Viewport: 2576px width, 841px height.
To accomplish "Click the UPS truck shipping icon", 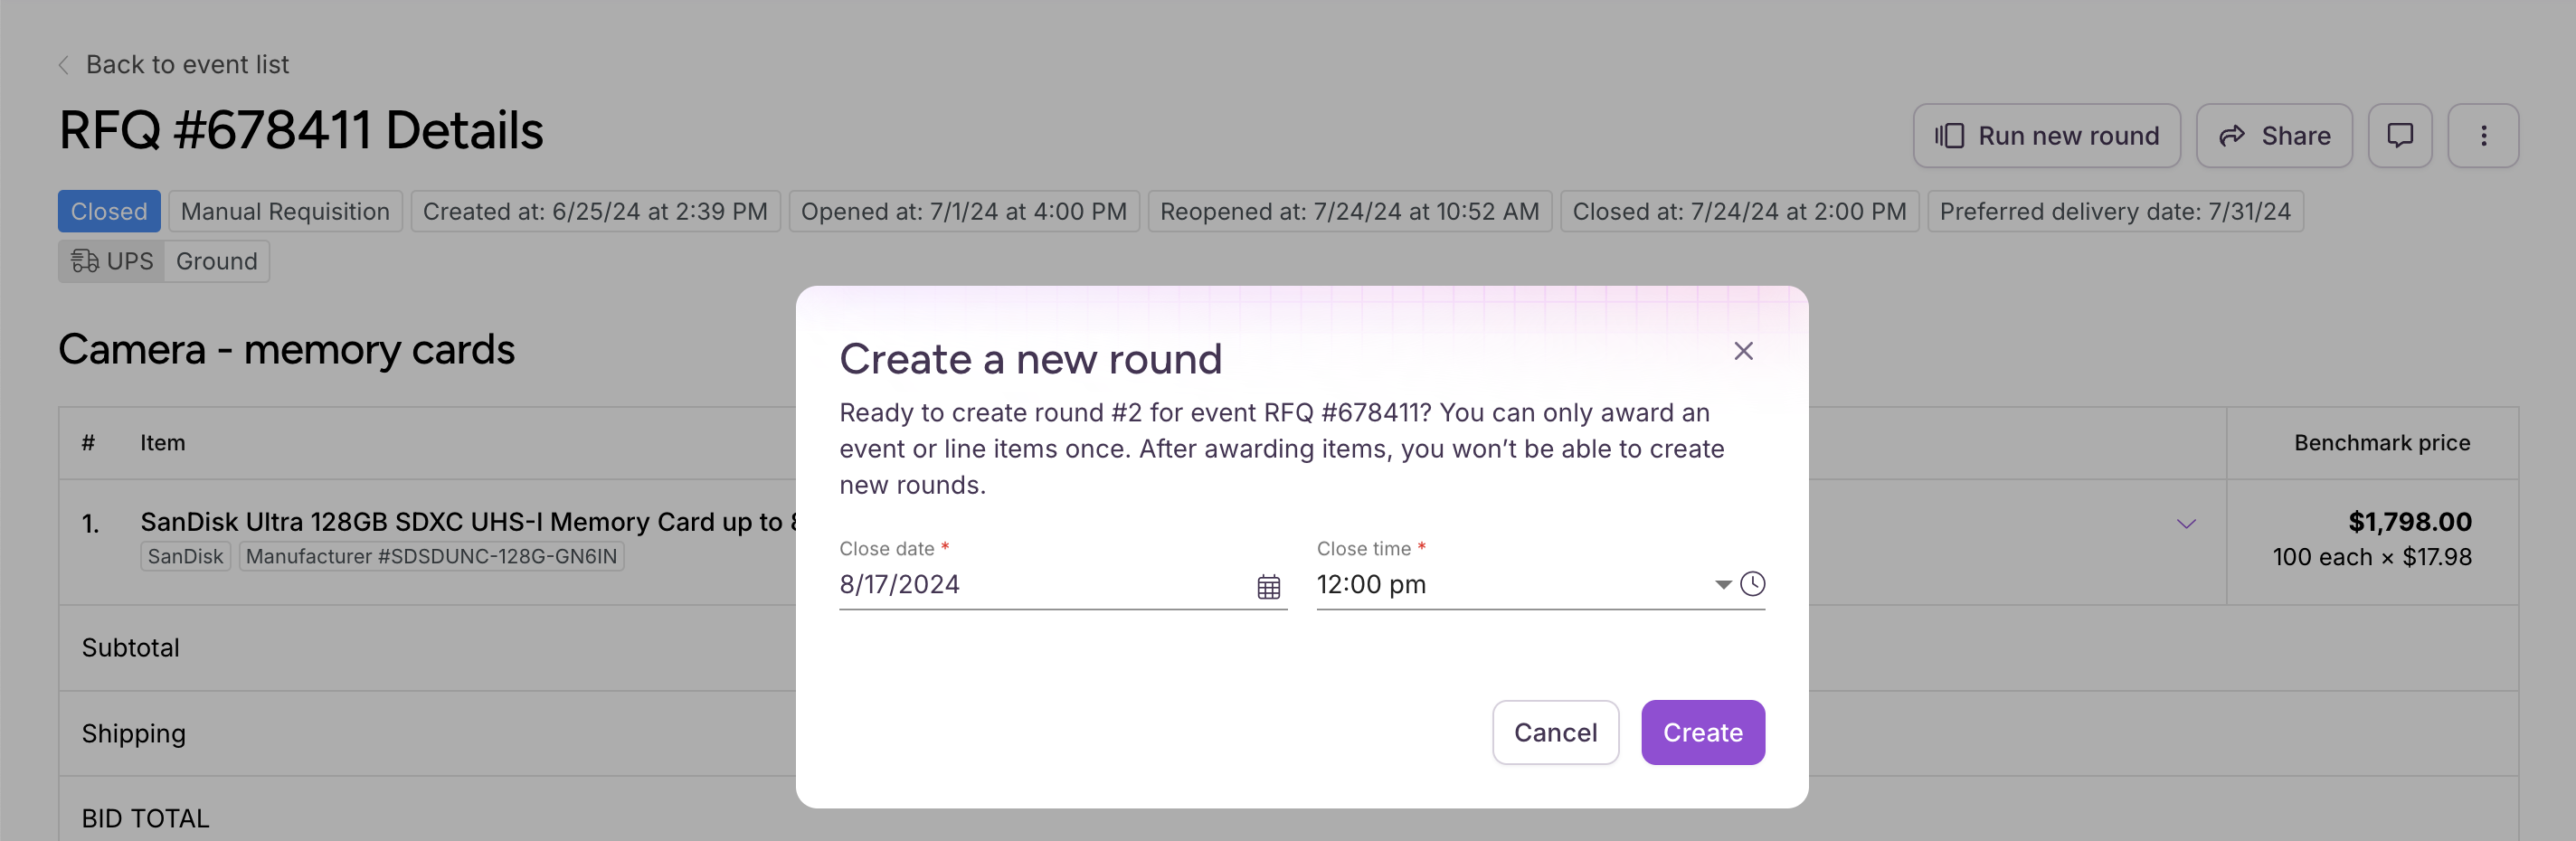I will tap(84, 261).
